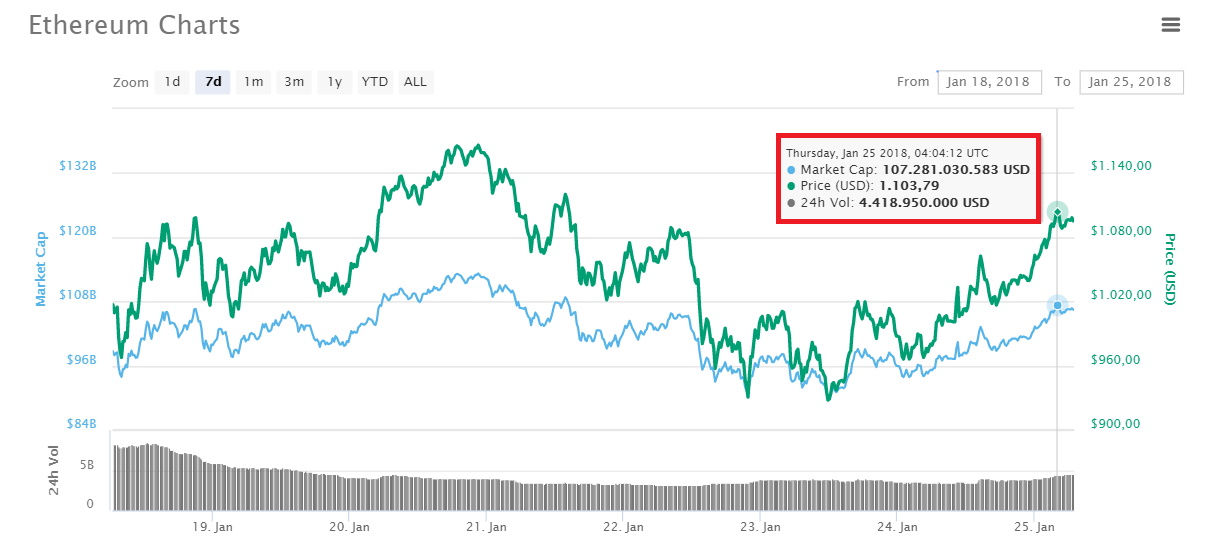Choose the YTD zoom option
The height and width of the screenshot is (558, 1219).
tap(375, 82)
